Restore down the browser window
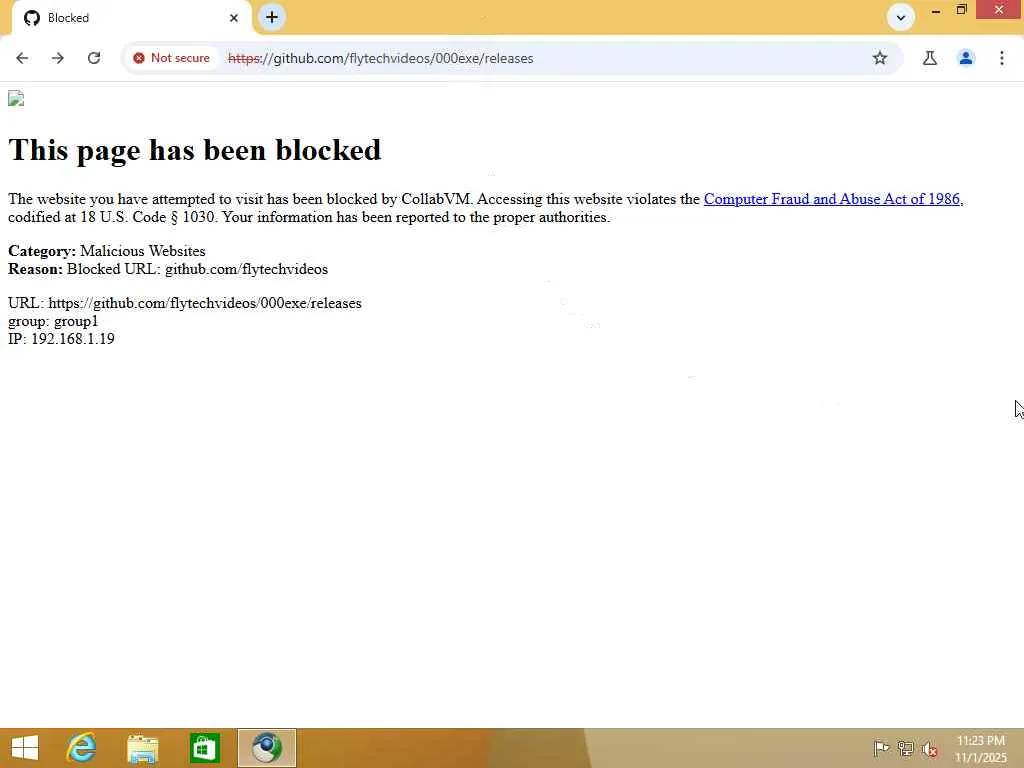Image resolution: width=1024 pixels, height=768 pixels. pos(961,10)
